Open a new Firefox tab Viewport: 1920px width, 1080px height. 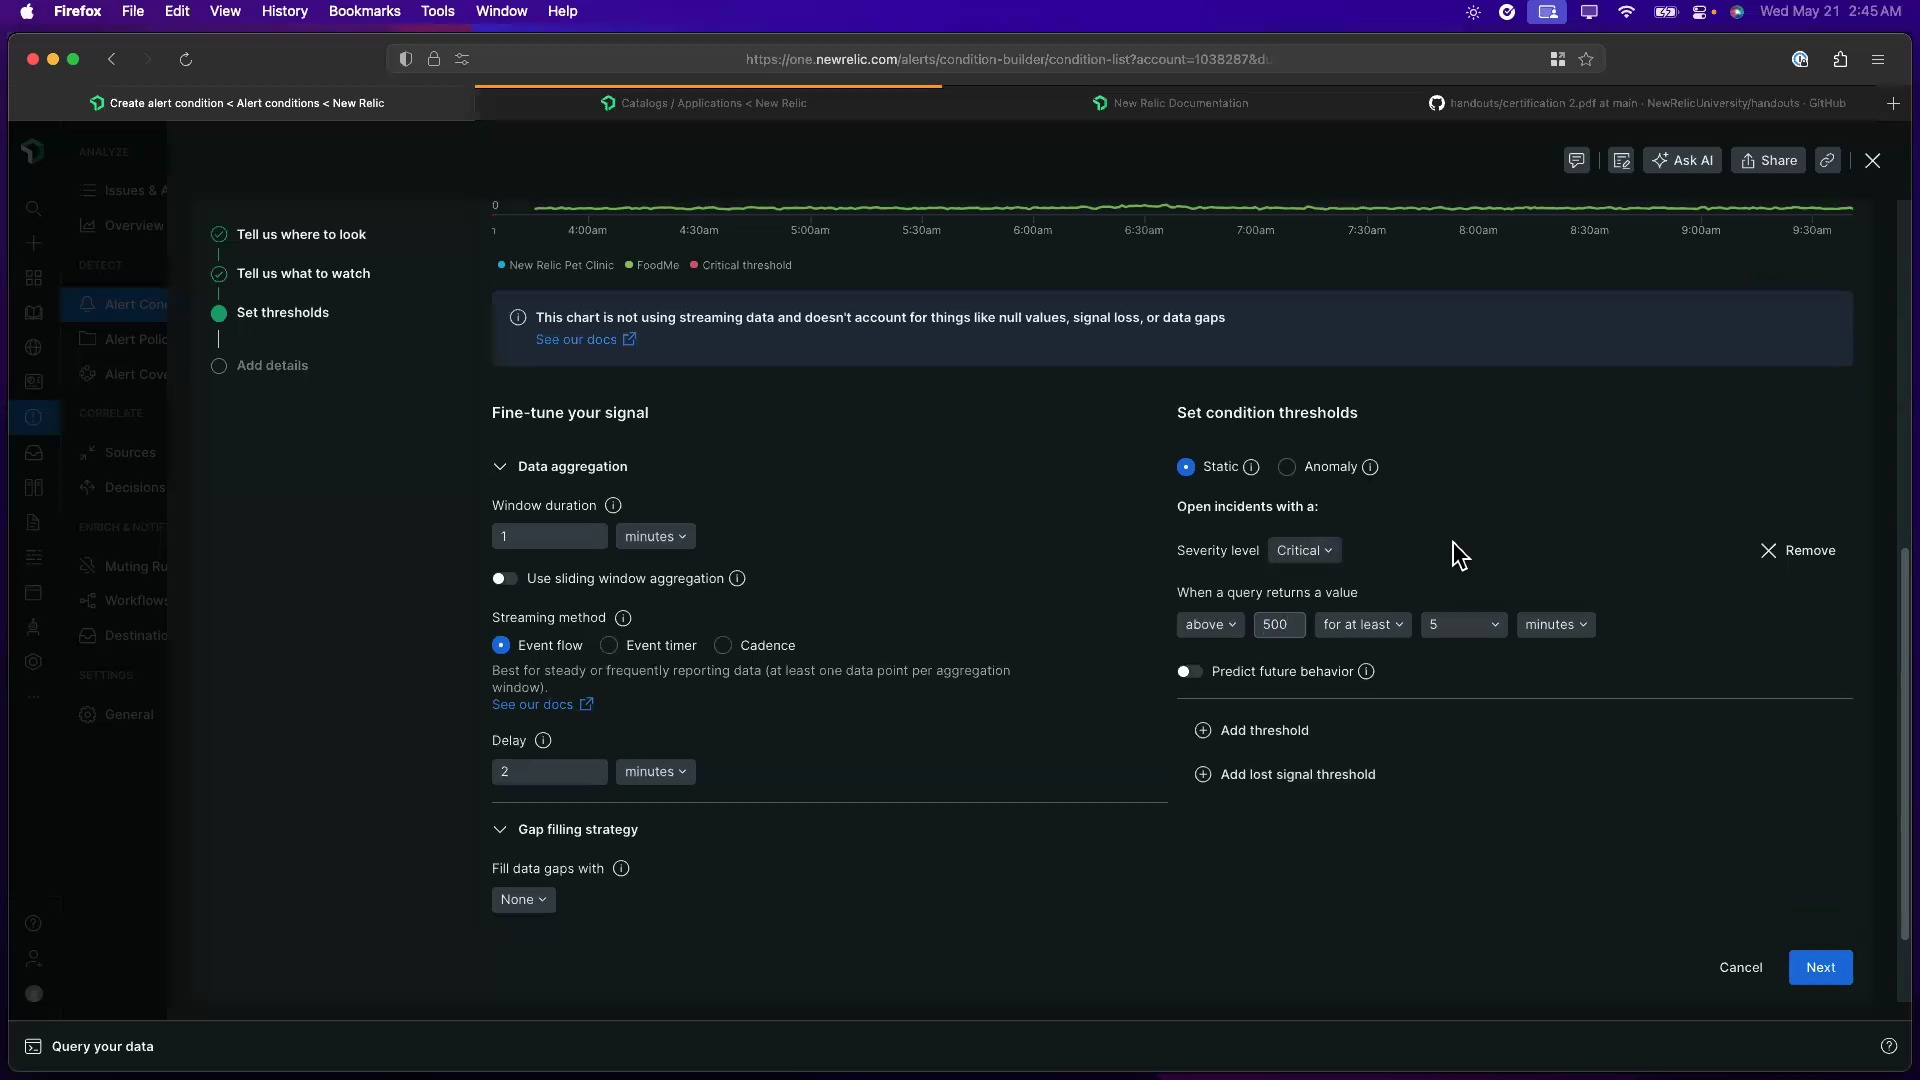pyautogui.click(x=1893, y=104)
